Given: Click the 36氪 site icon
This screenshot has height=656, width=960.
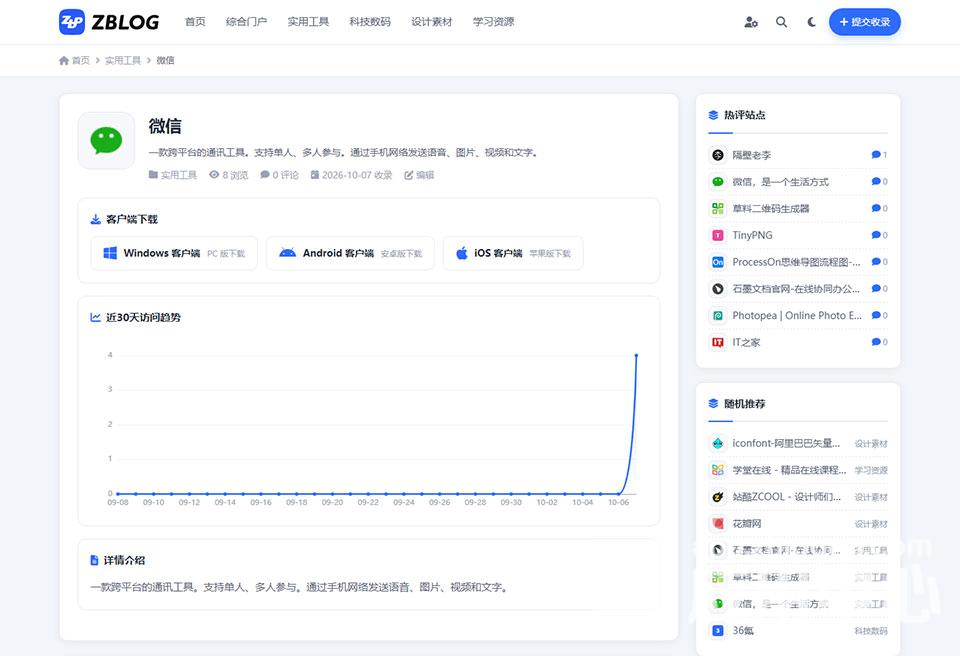Looking at the screenshot, I should (718, 630).
